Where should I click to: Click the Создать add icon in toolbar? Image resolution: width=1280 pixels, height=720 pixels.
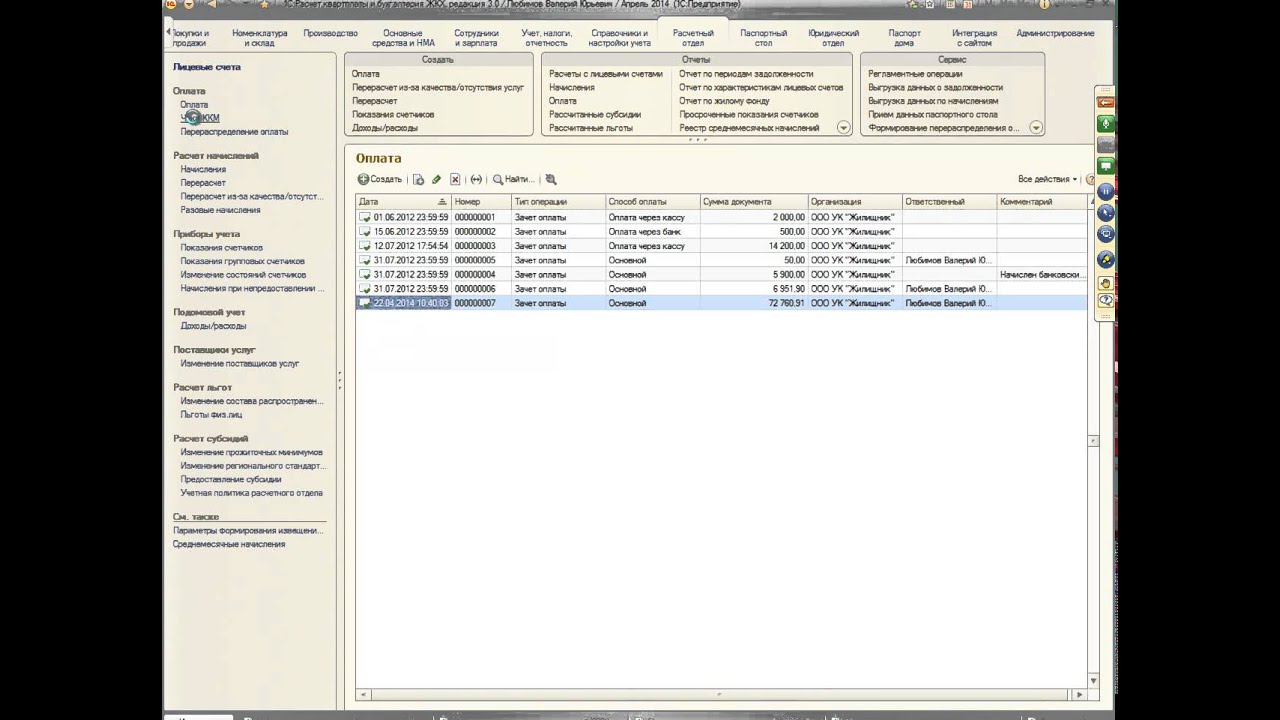point(364,179)
